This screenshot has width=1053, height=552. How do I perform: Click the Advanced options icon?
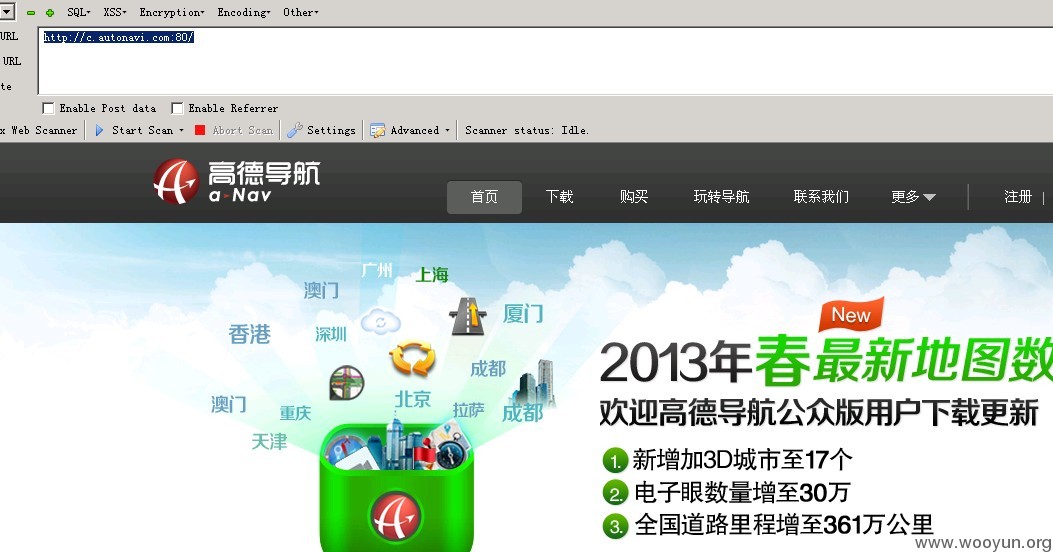pos(377,130)
